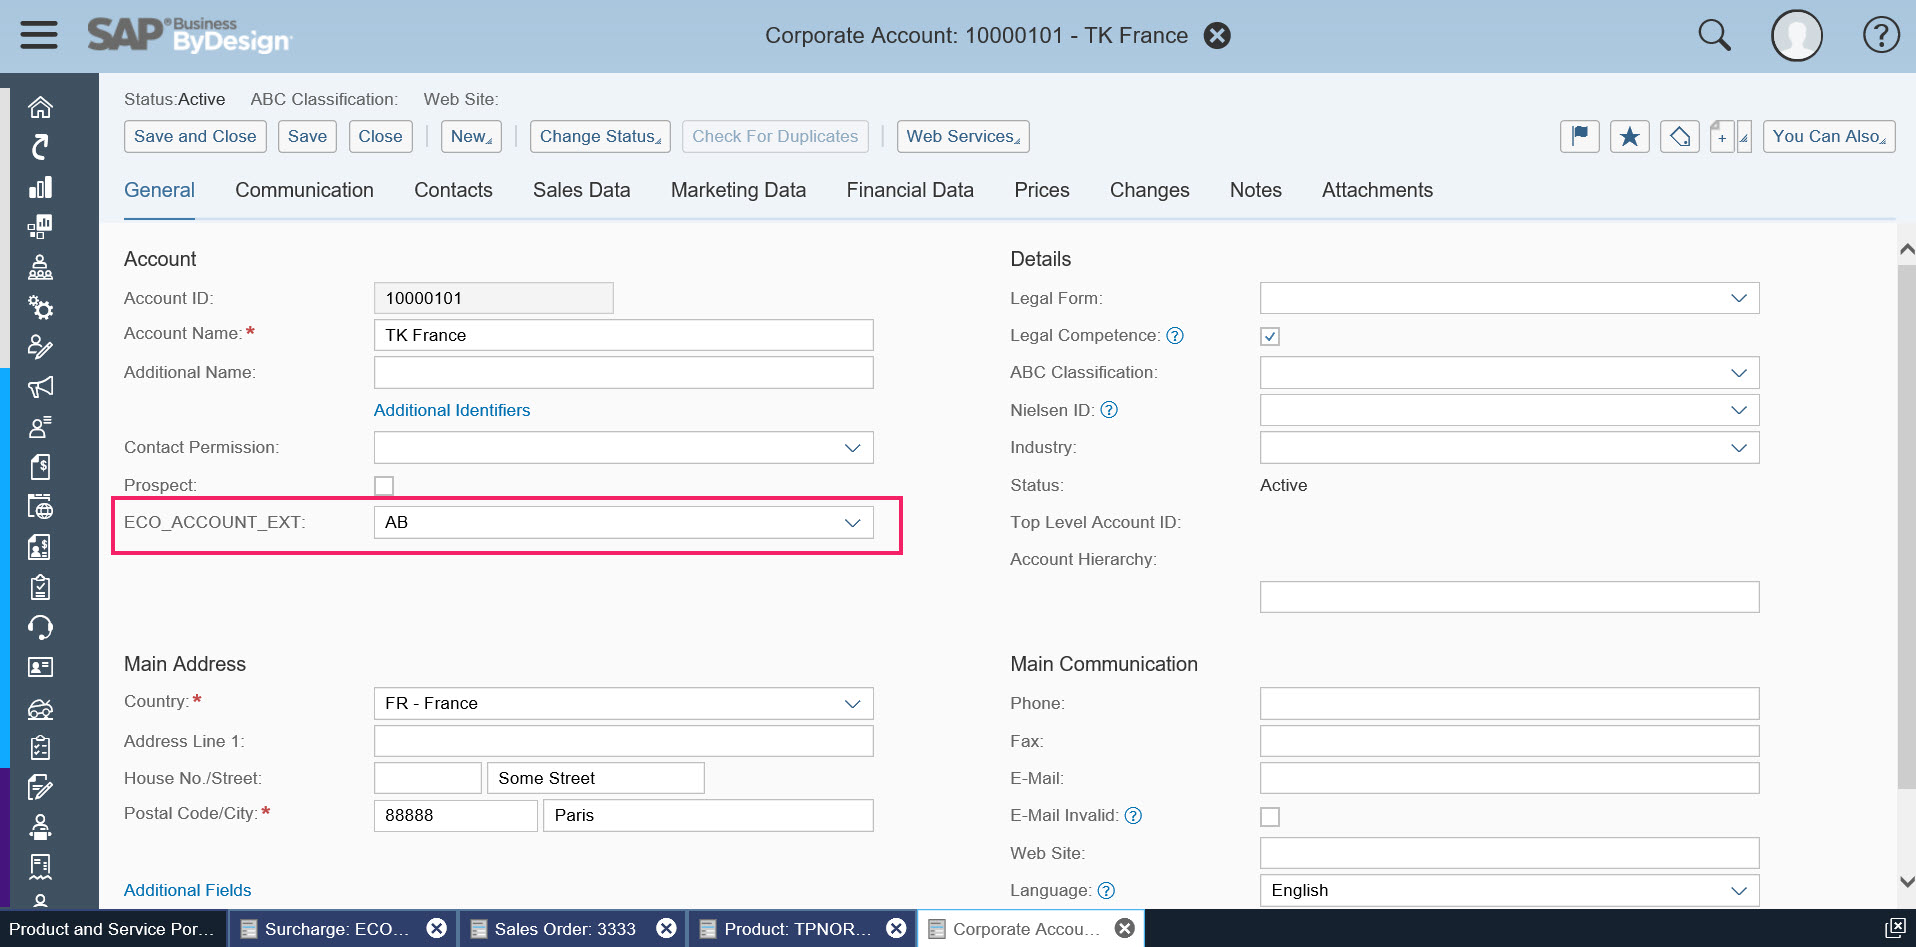Add to favorites with star icon
The image size is (1916, 947).
pyautogui.click(x=1630, y=136)
